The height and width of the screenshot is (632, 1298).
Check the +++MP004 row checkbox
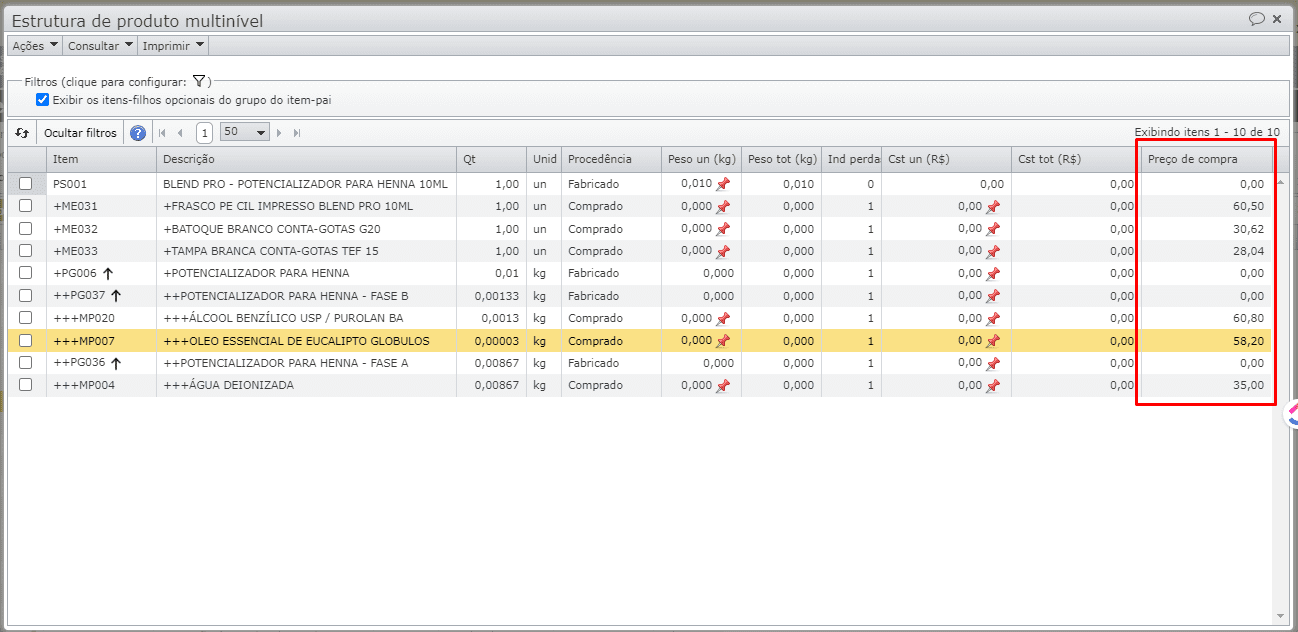pos(25,384)
